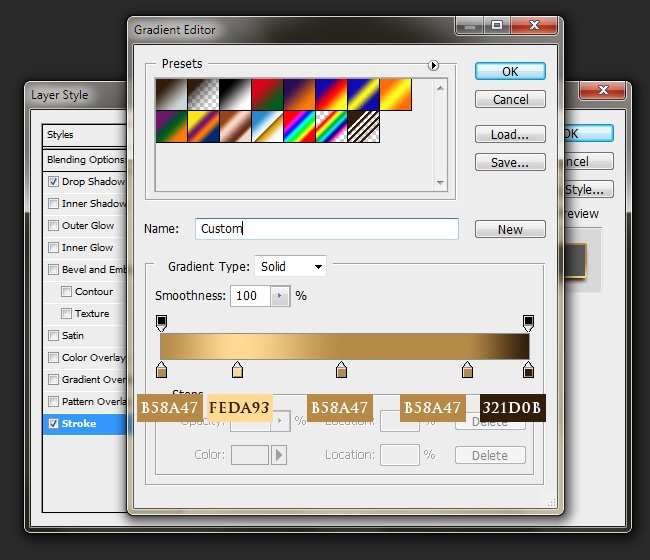Select the Stroke label in the styles list
Screen dimensions: 650x560
click(x=79, y=423)
